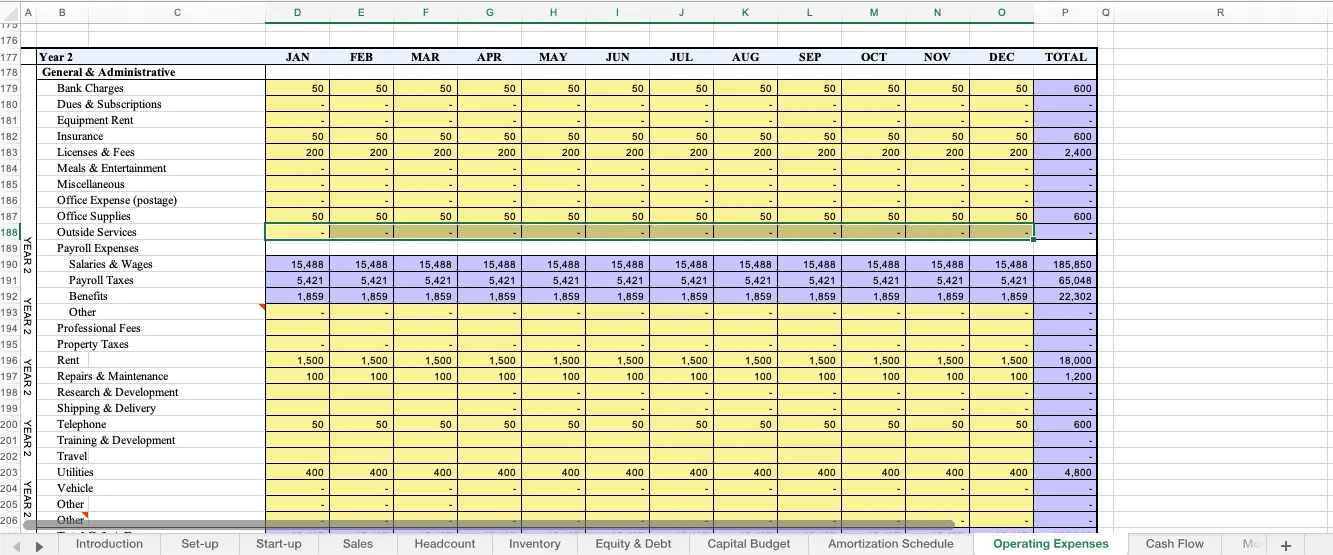Click the add new sheet plus button
The width and height of the screenshot is (1333, 555).
click(1286, 545)
